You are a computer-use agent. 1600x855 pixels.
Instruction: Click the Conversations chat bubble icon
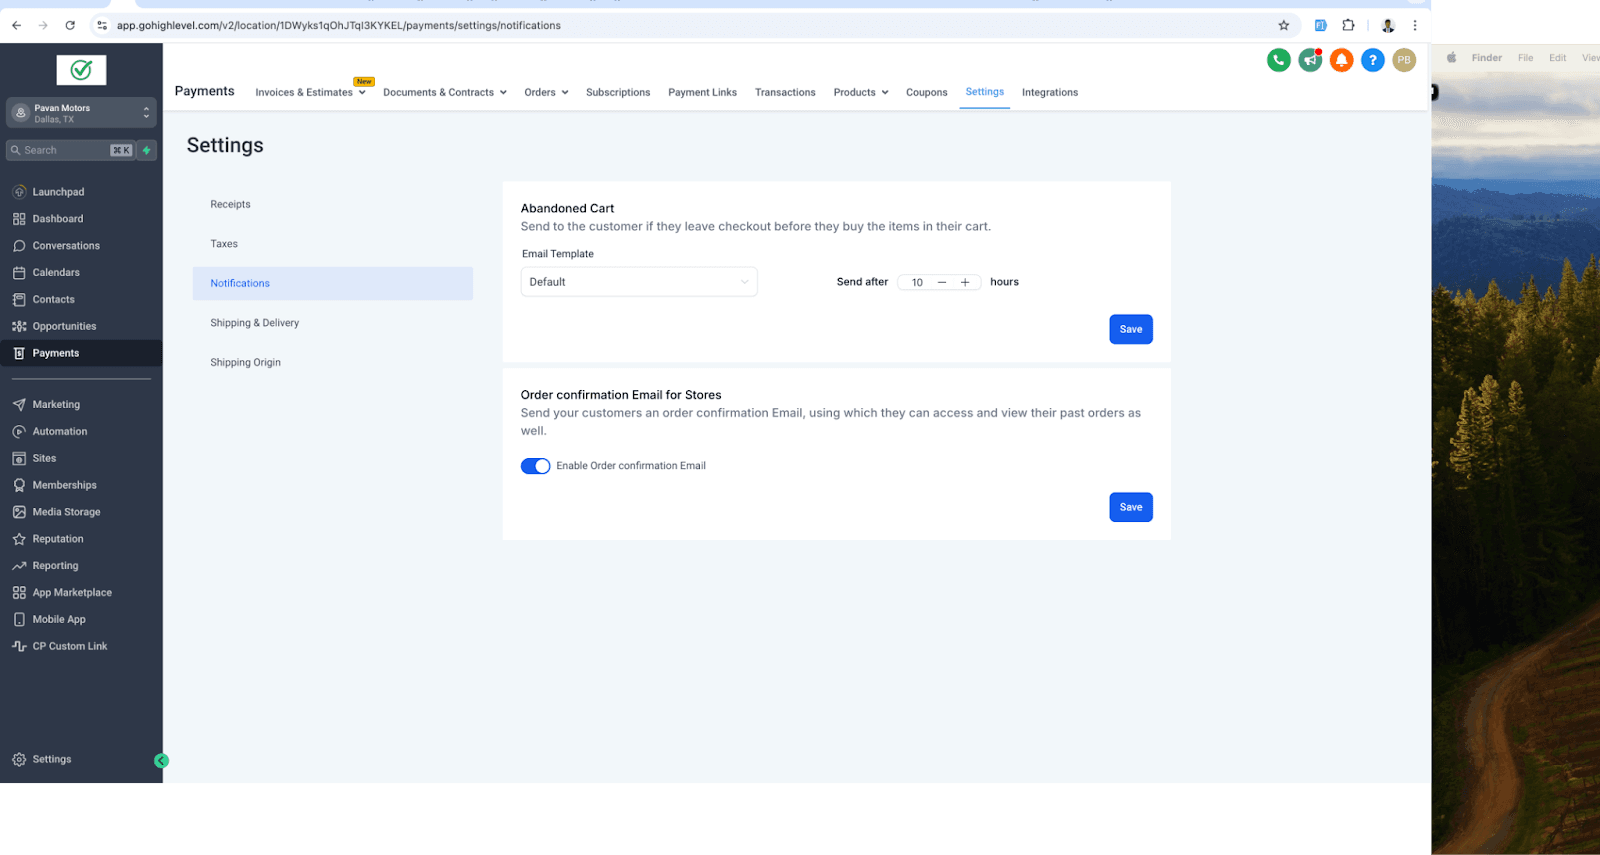(19, 246)
